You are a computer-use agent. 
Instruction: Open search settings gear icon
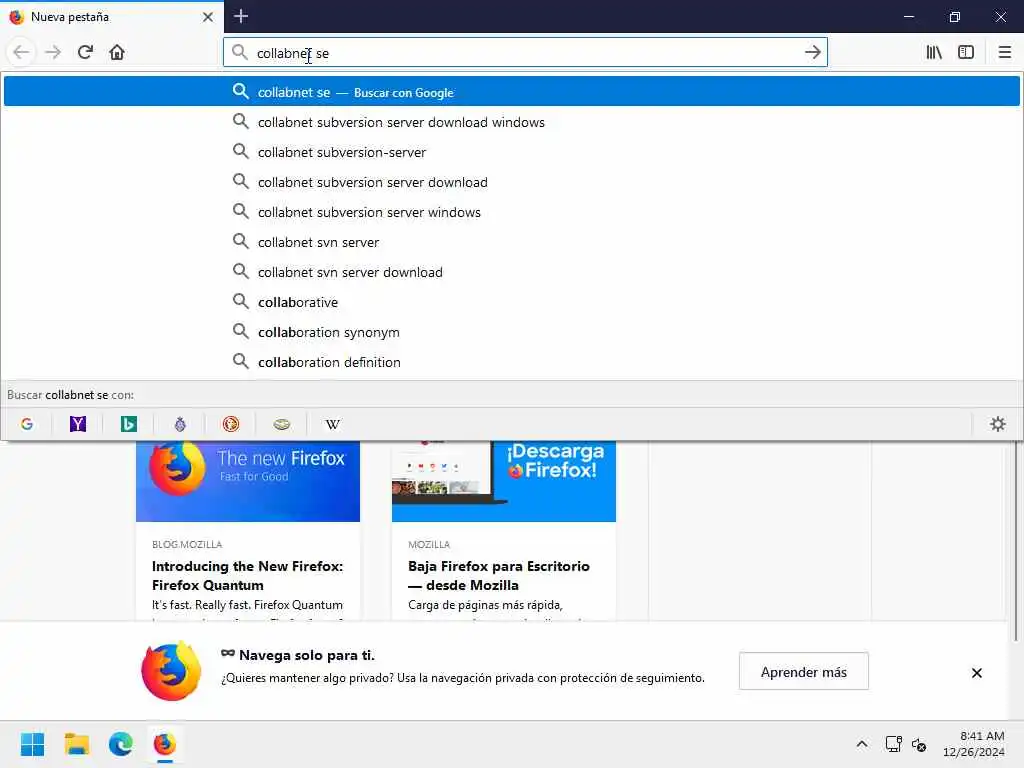(x=997, y=424)
